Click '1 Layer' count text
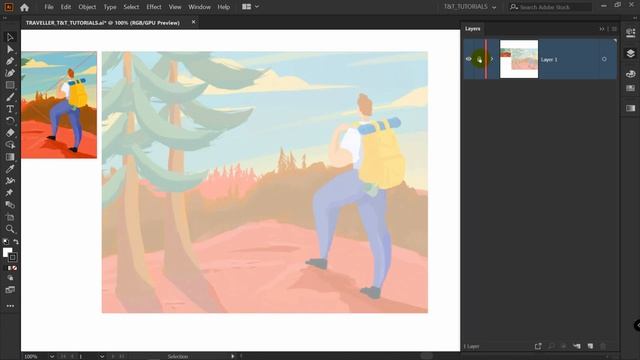Viewport: 640px width, 360px height. pyautogui.click(x=471, y=346)
